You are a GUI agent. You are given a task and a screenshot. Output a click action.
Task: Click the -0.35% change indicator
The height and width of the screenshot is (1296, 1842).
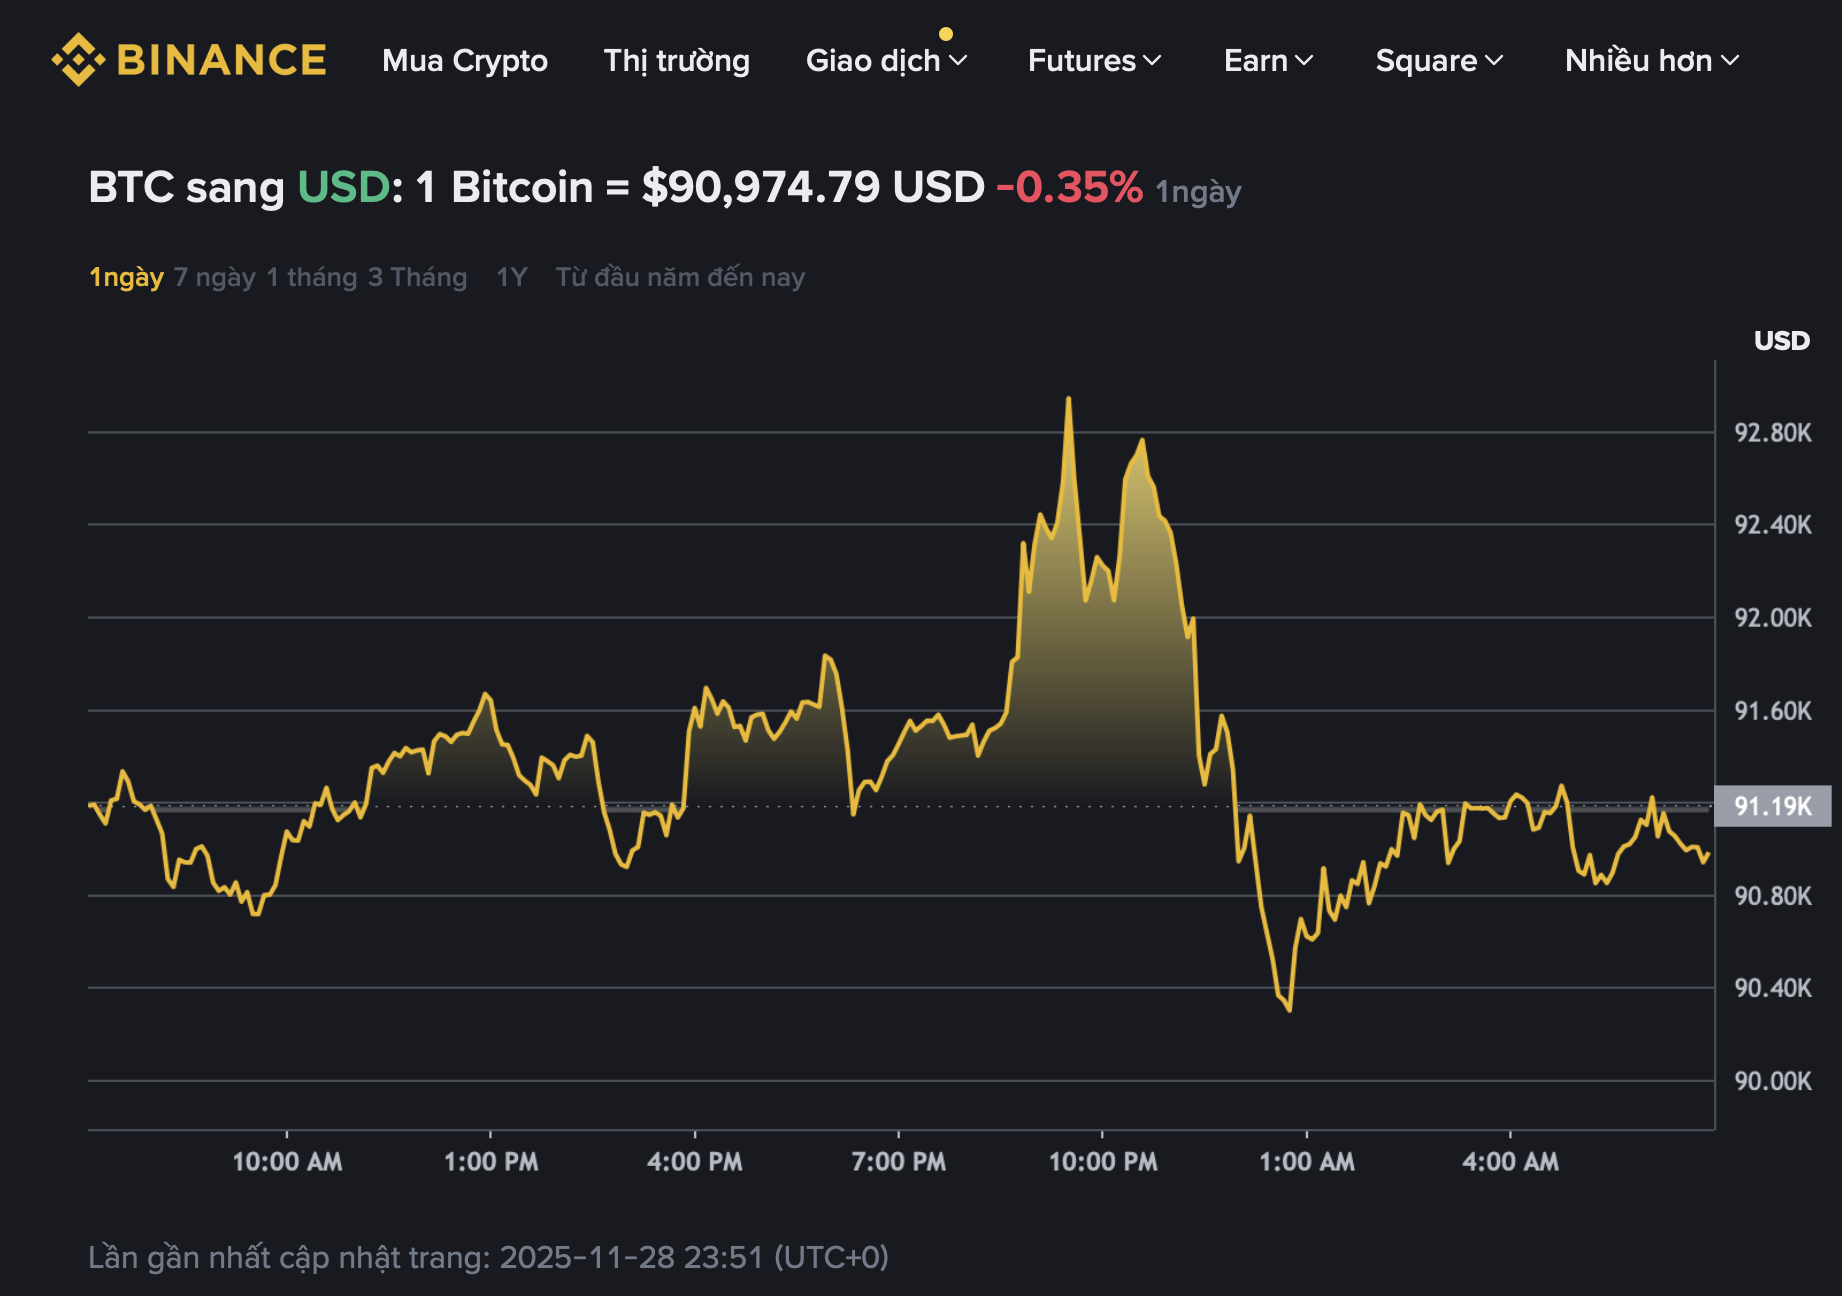click(x=1068, y=185)
